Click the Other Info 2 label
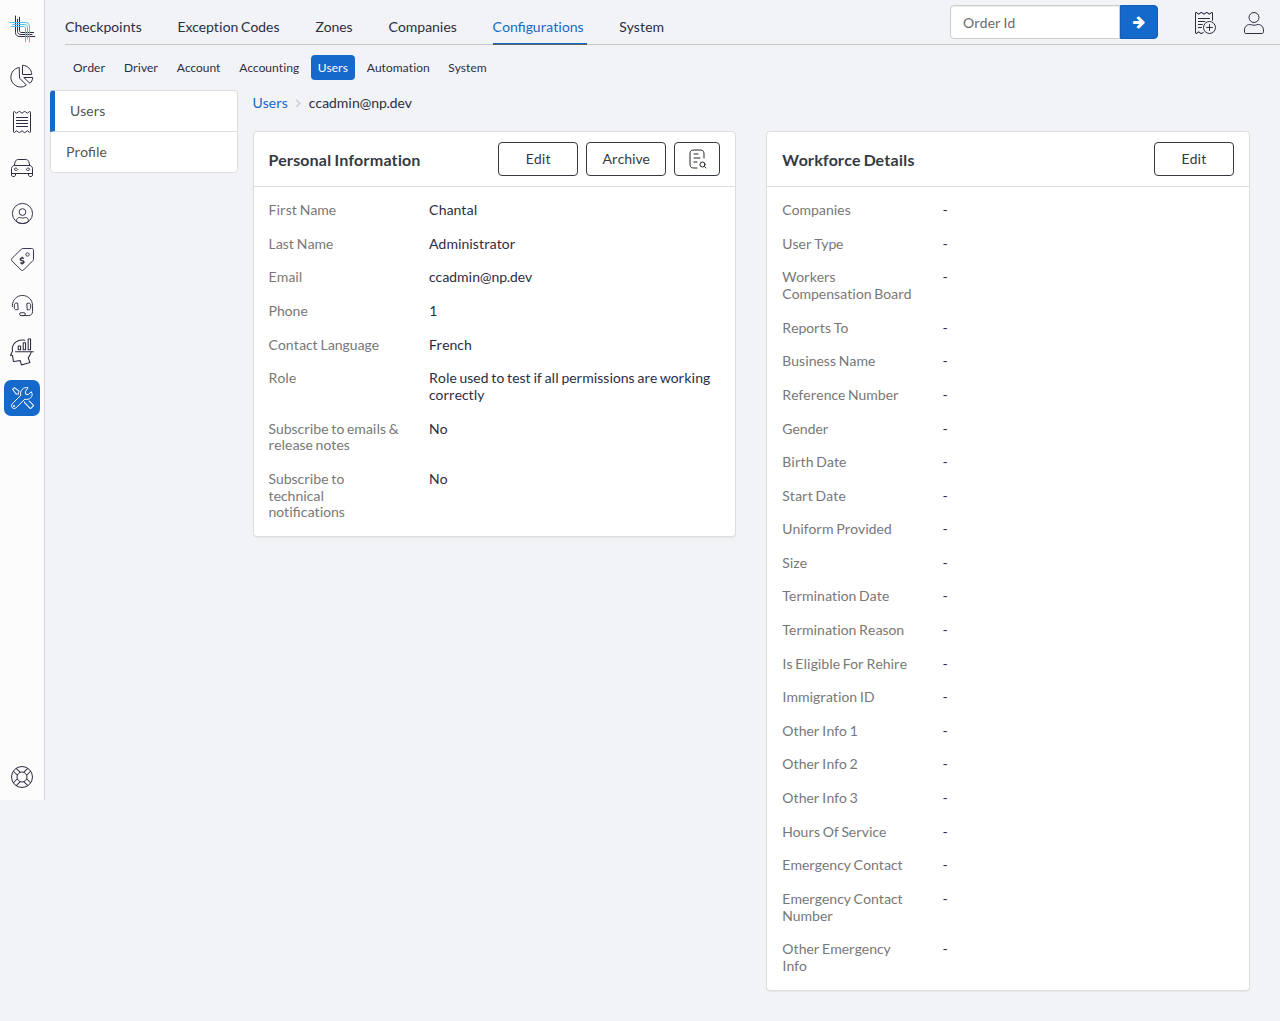1280x1021 pixels. point(820,764)
